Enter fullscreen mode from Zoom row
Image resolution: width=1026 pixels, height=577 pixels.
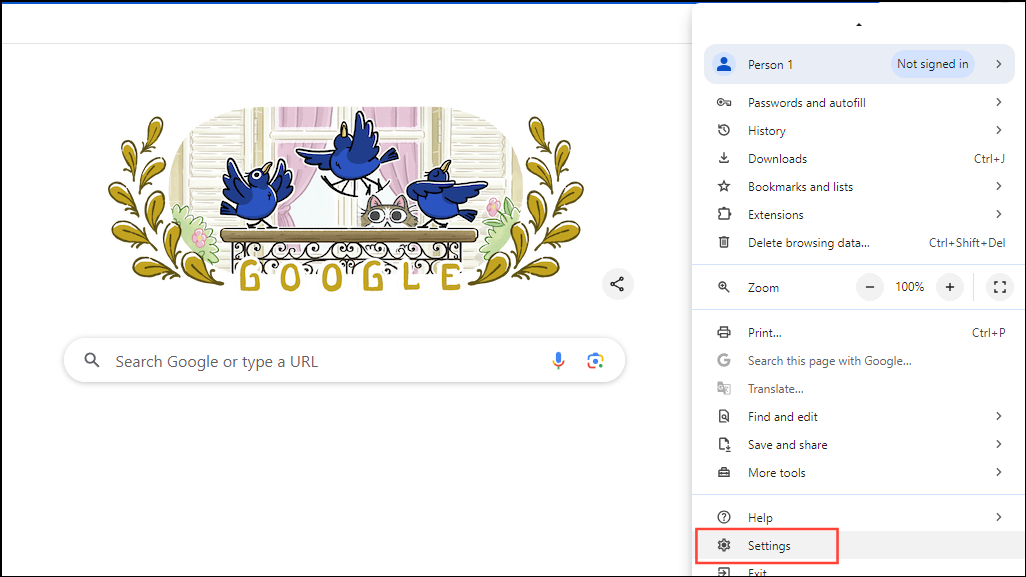tap(998, 287)
